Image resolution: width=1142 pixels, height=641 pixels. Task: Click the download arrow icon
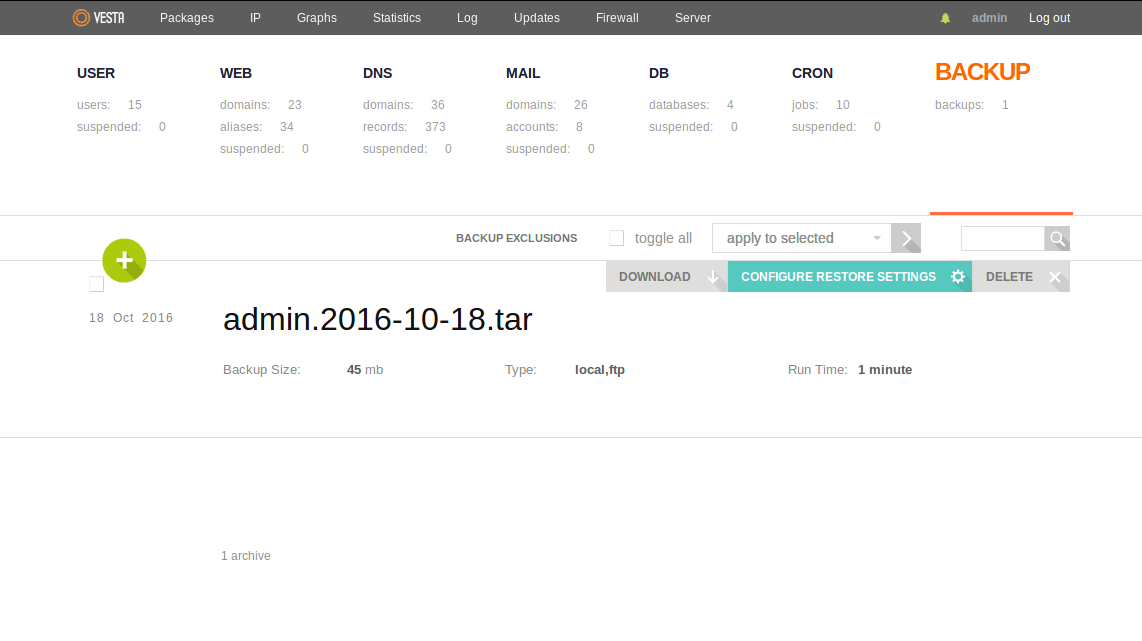tap(713, 277)
